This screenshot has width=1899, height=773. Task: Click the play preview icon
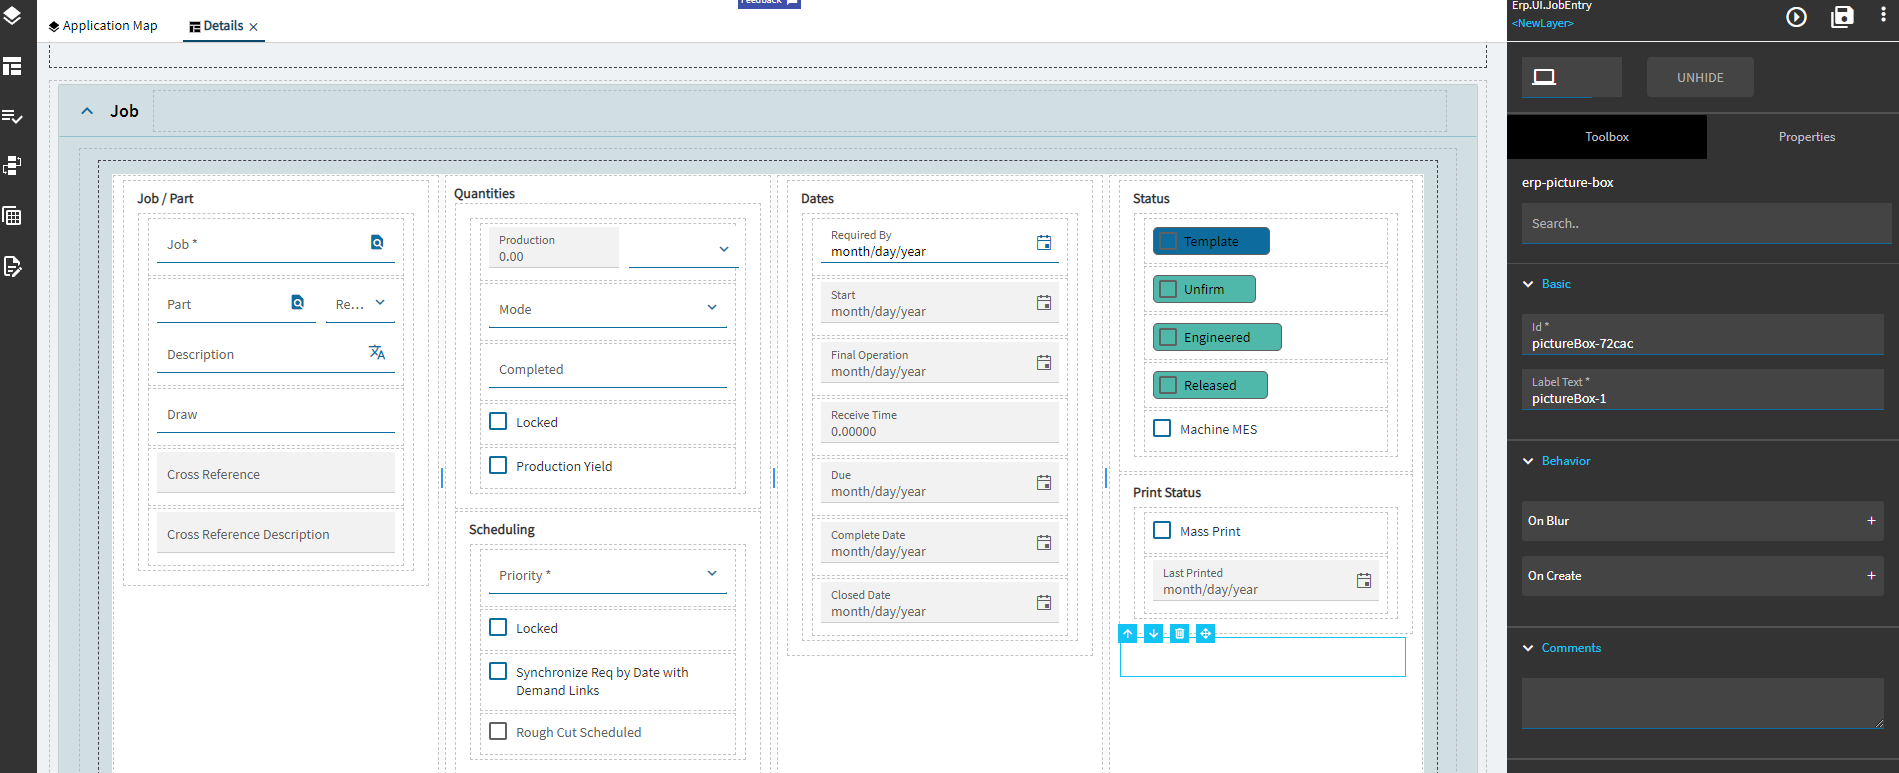1796,17
